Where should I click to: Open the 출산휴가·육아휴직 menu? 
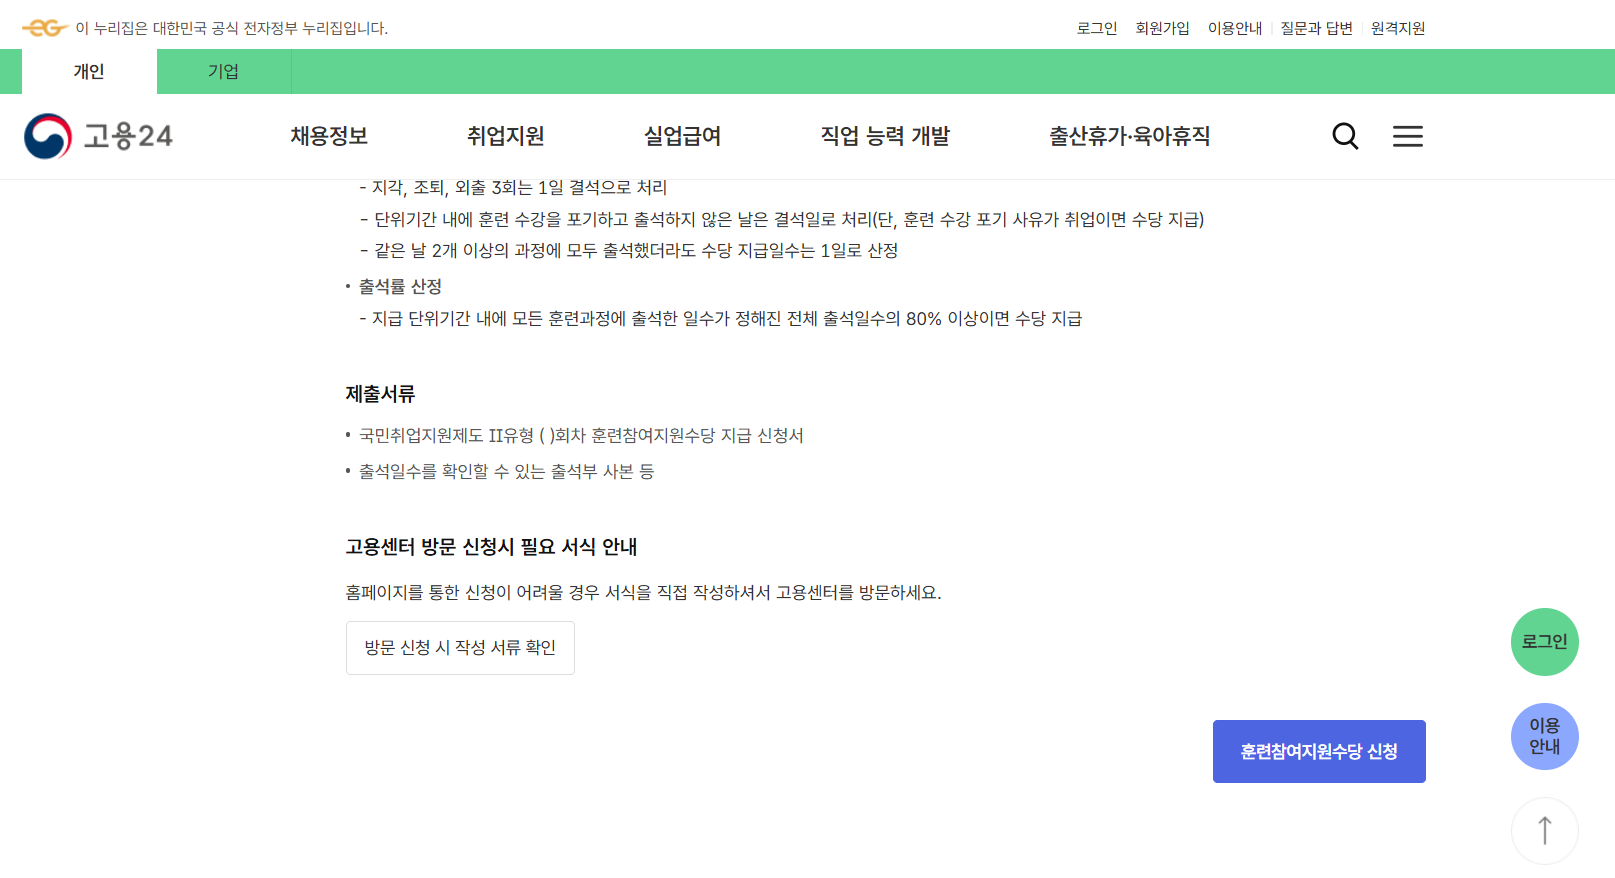1129,136
